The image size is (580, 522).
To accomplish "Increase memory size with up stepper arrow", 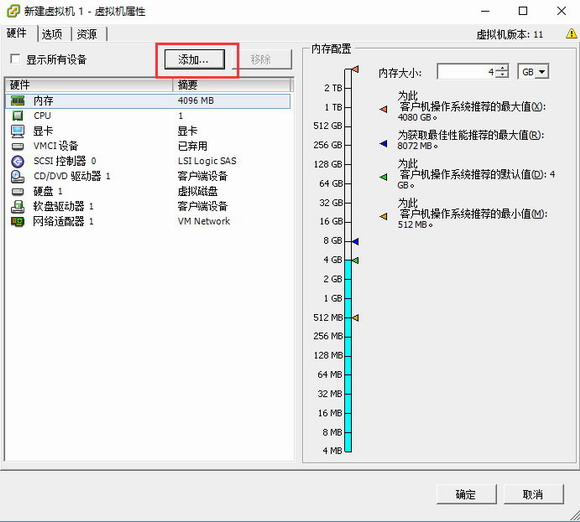I will [x=502, y=68].
